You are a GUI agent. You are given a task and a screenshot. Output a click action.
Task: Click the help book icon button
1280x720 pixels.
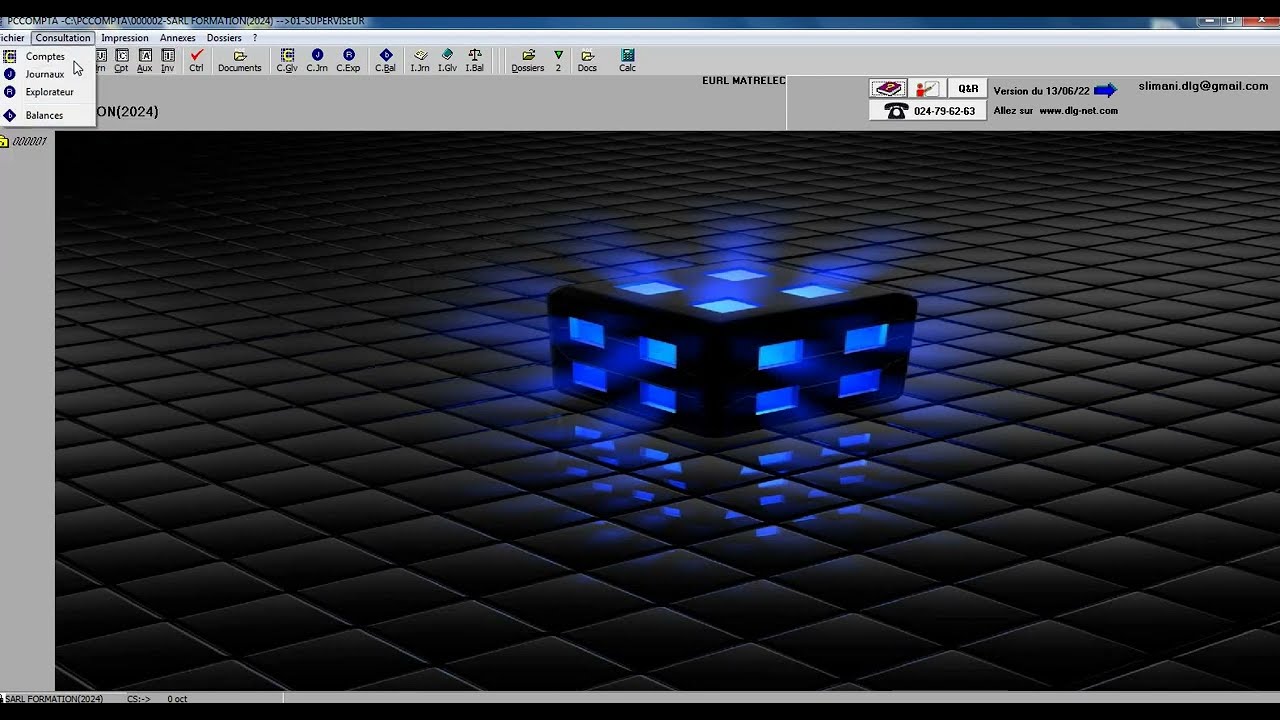(x=888, y=89)
